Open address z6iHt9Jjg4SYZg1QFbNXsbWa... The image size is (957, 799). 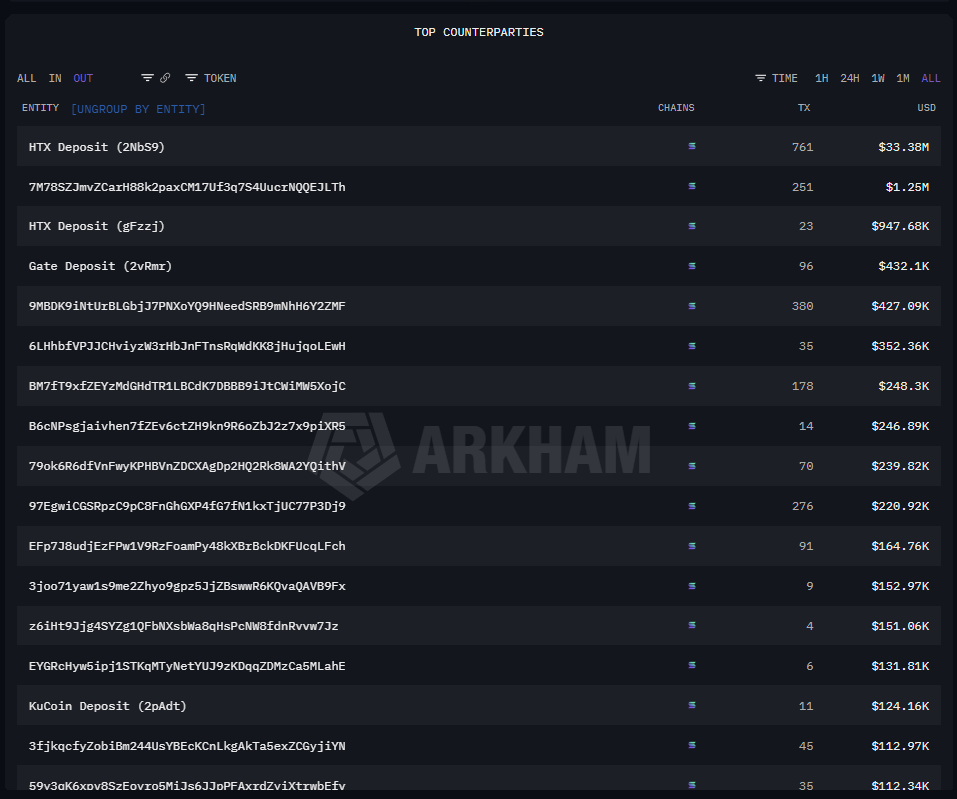pos(183,626)
